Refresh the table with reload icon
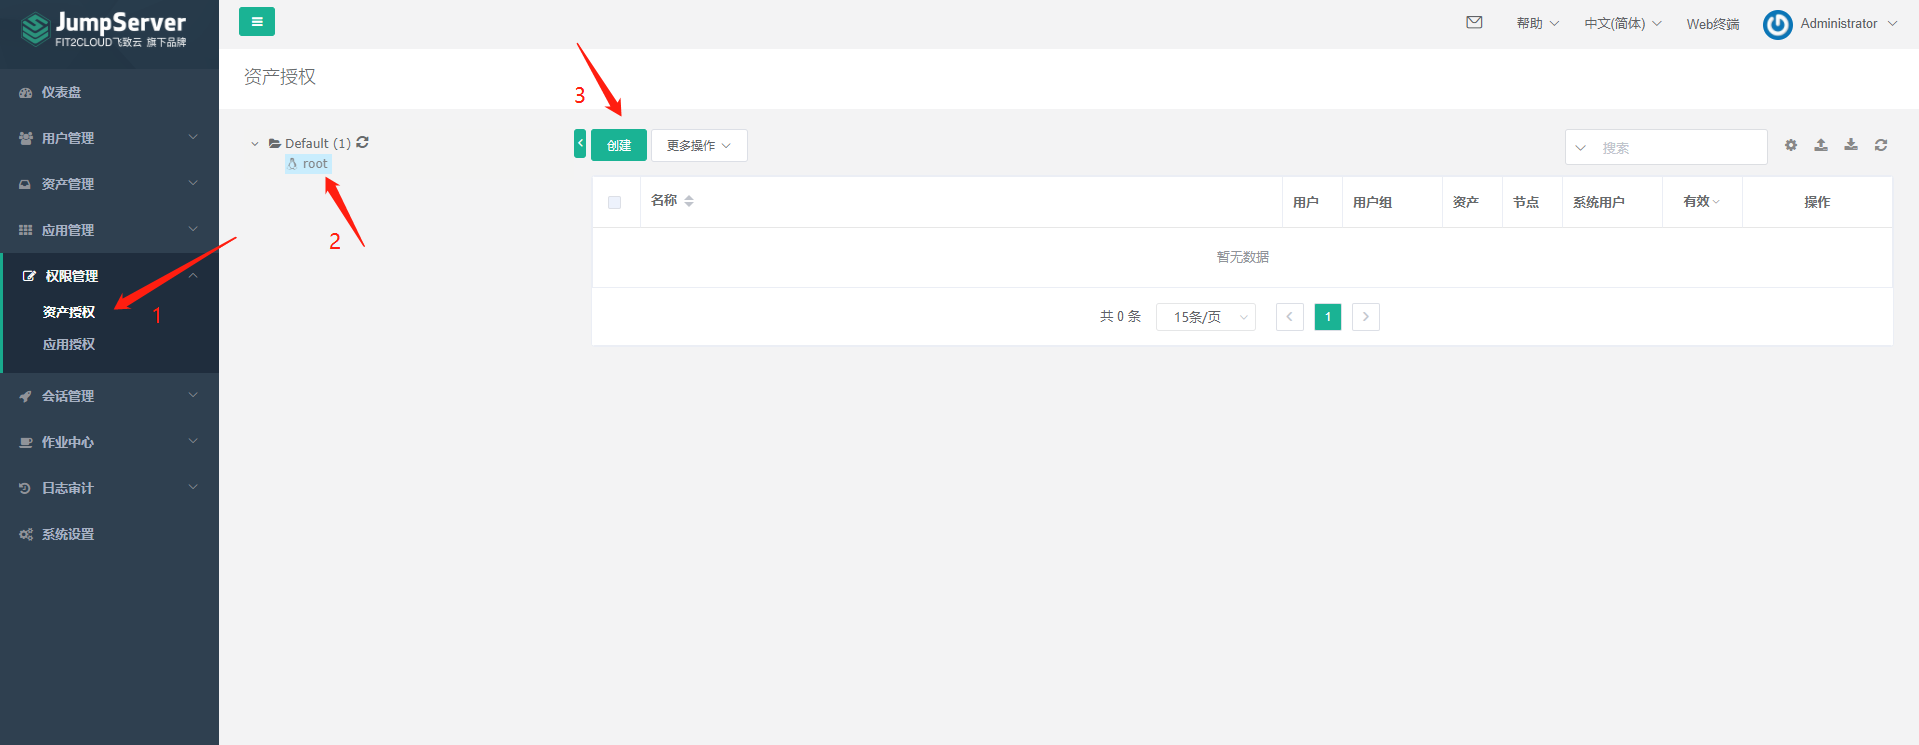This screenshot has height=745, width=1919. tap(1881, 145)
